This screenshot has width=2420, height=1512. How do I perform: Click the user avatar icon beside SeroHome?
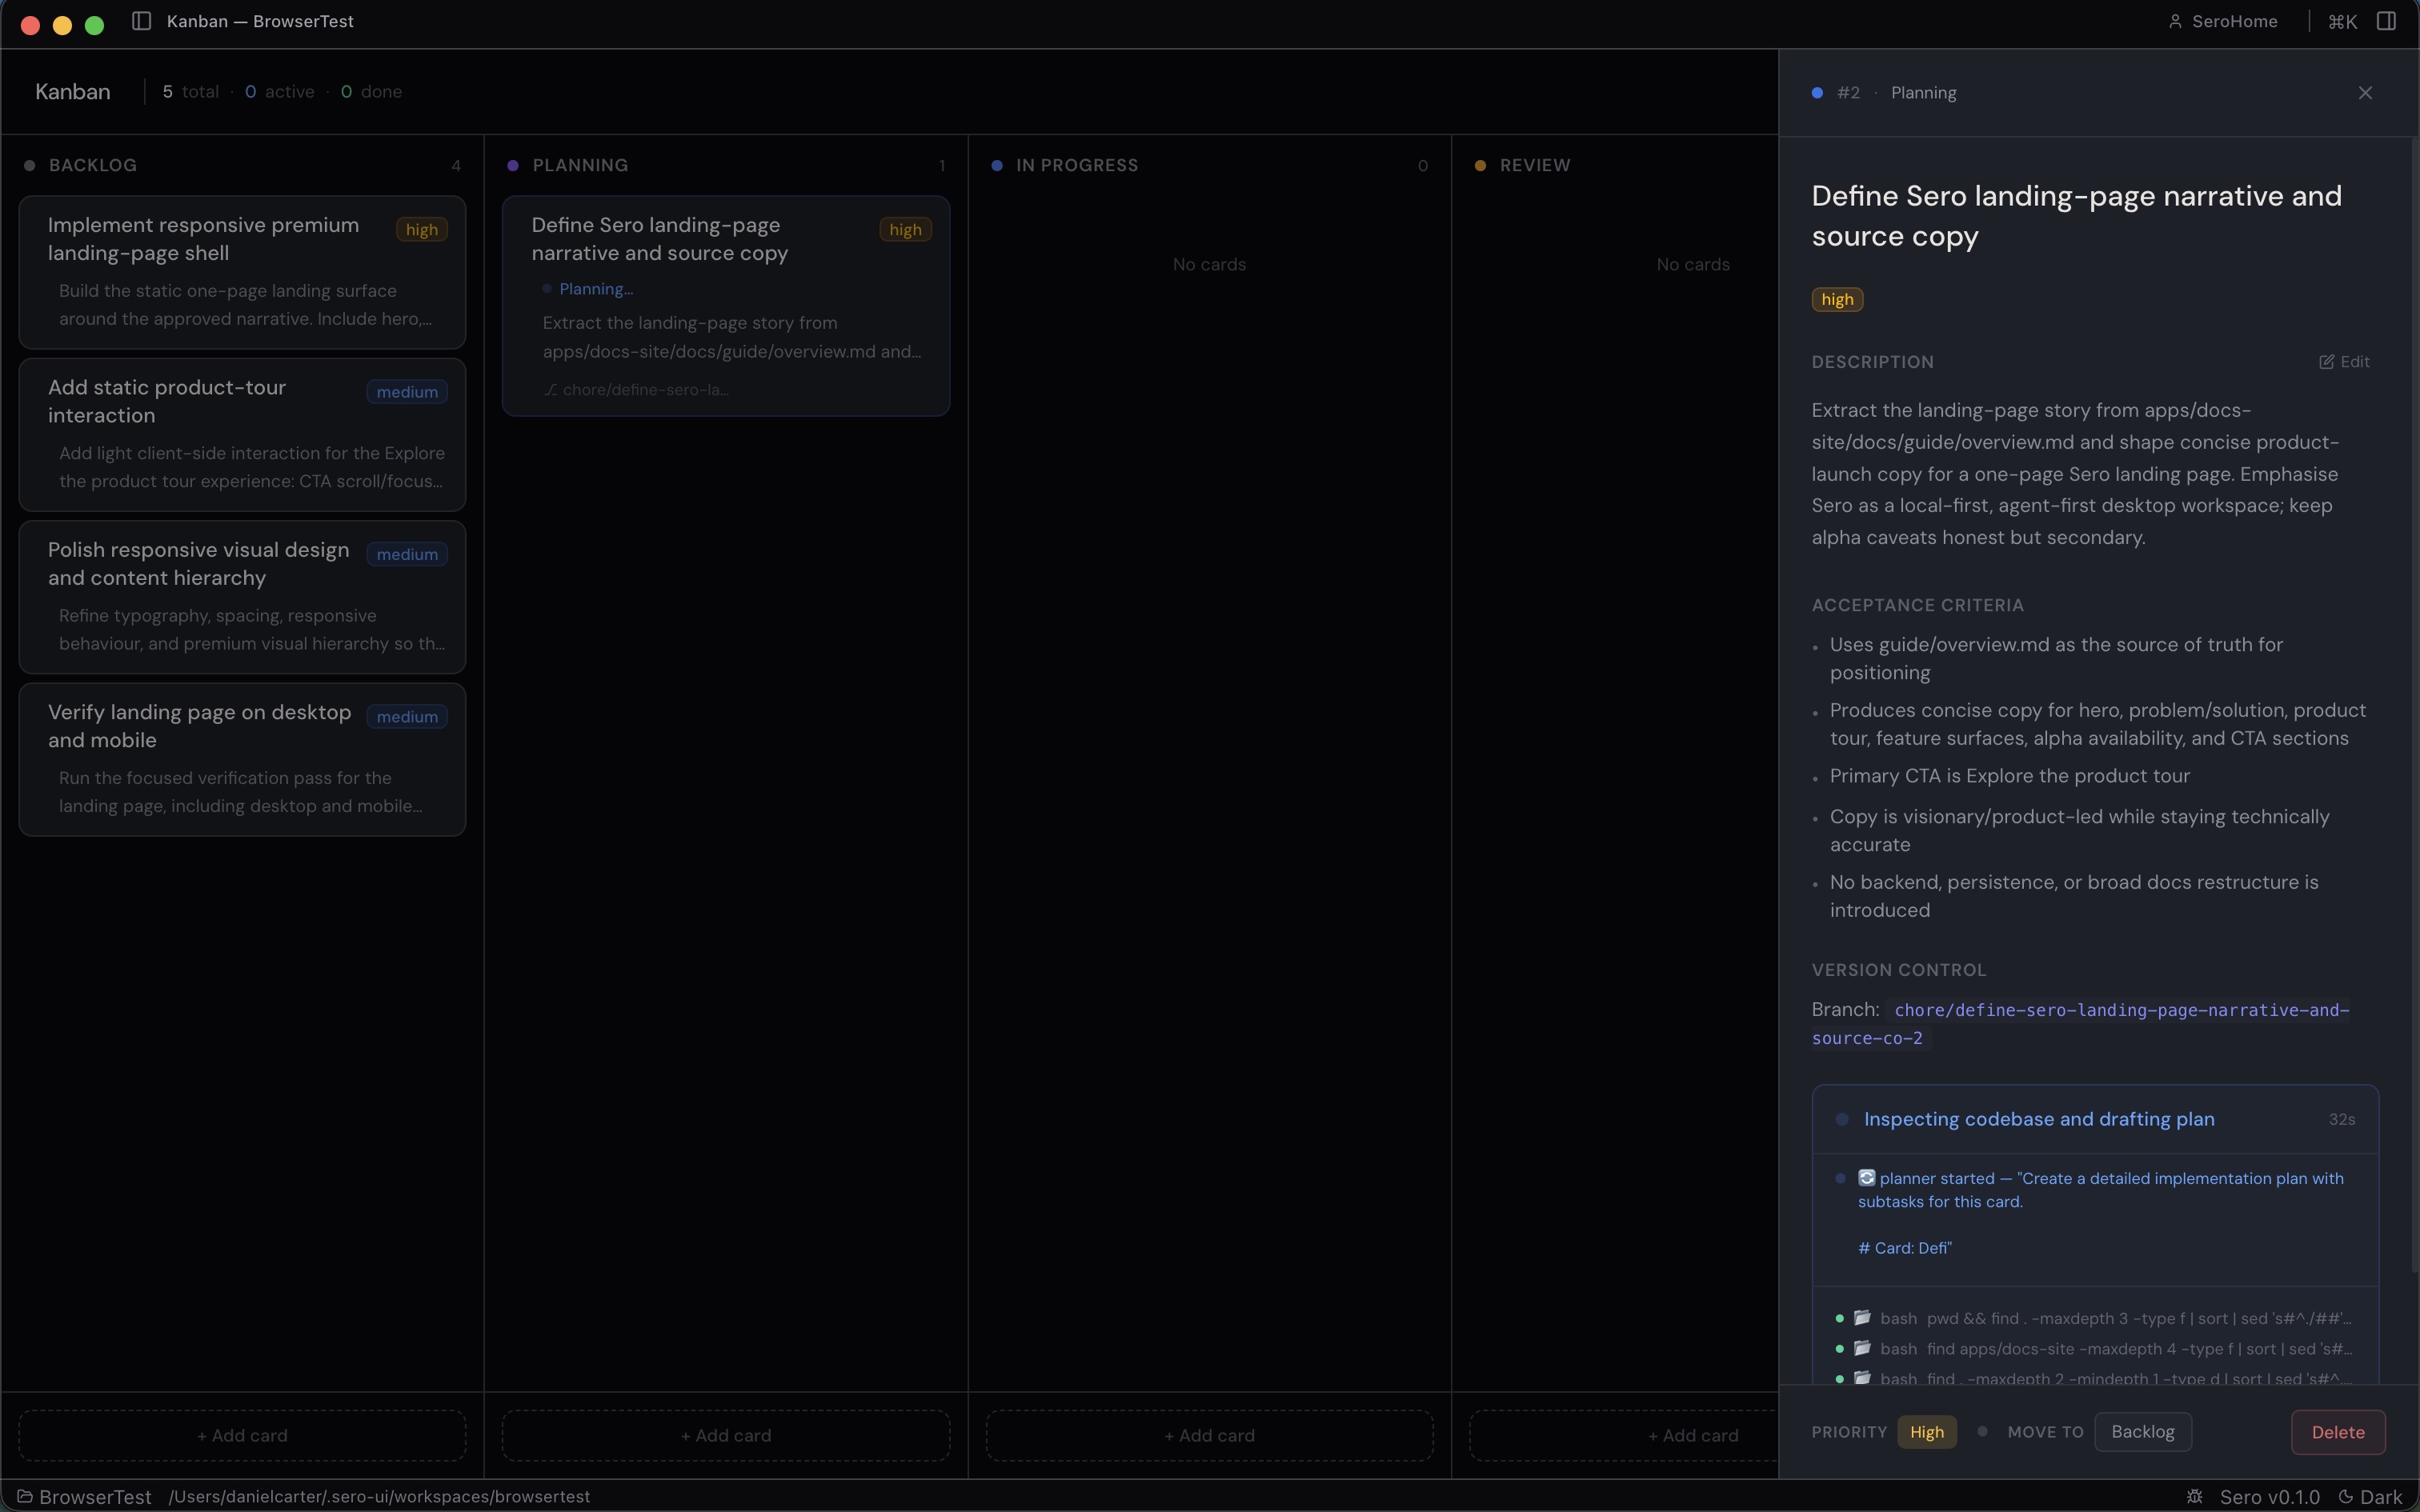click(x=2177, y=20)
